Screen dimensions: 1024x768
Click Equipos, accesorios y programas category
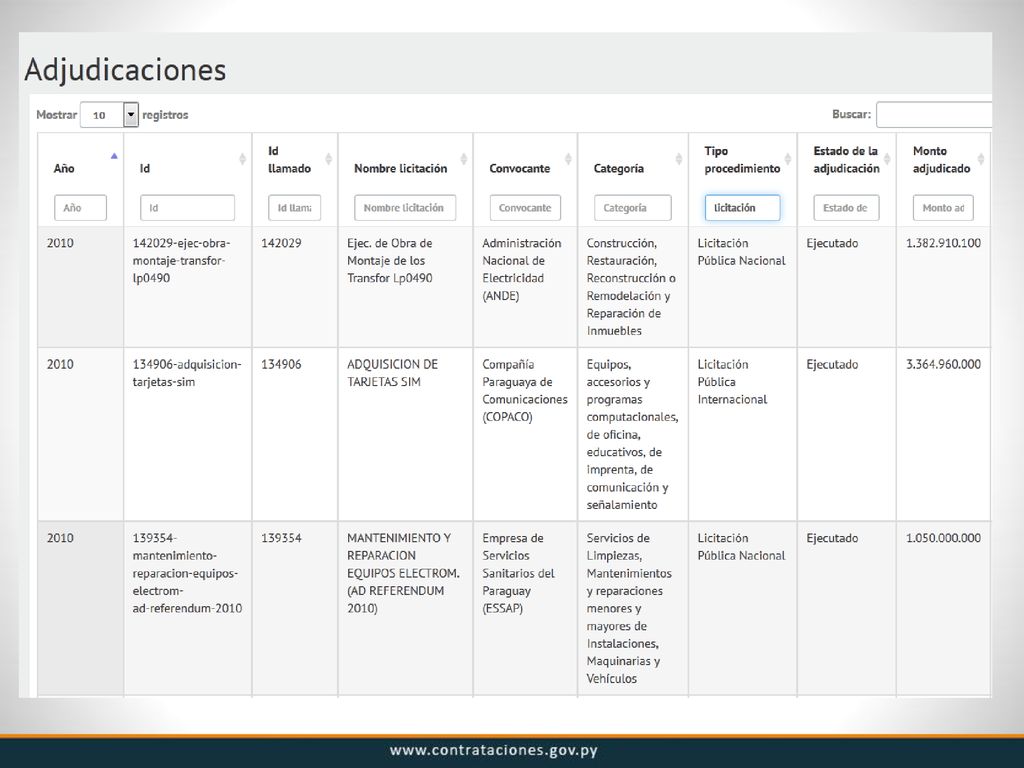pos(632,434)
